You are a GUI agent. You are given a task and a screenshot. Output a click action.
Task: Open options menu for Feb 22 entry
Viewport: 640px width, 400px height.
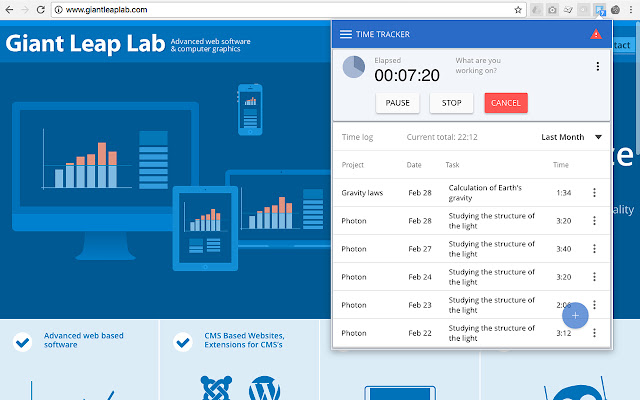point(594,333)
